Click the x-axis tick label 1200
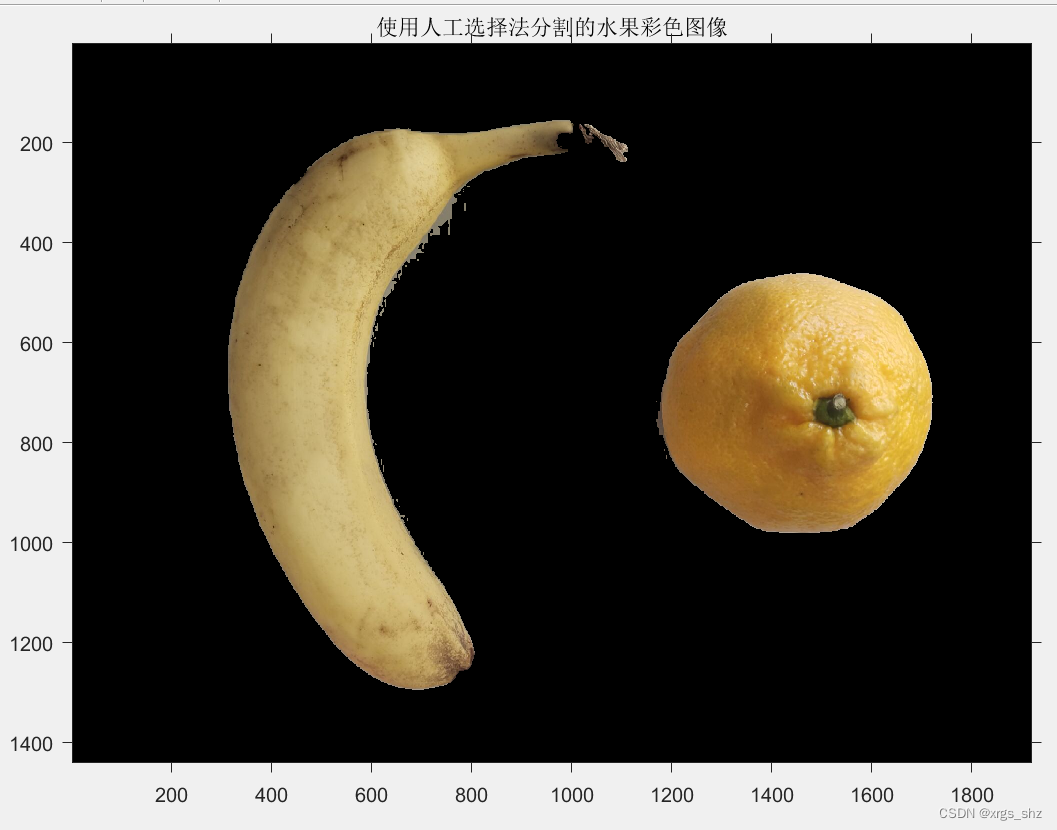Screen dimensions: 1057x830 point(672,795)
